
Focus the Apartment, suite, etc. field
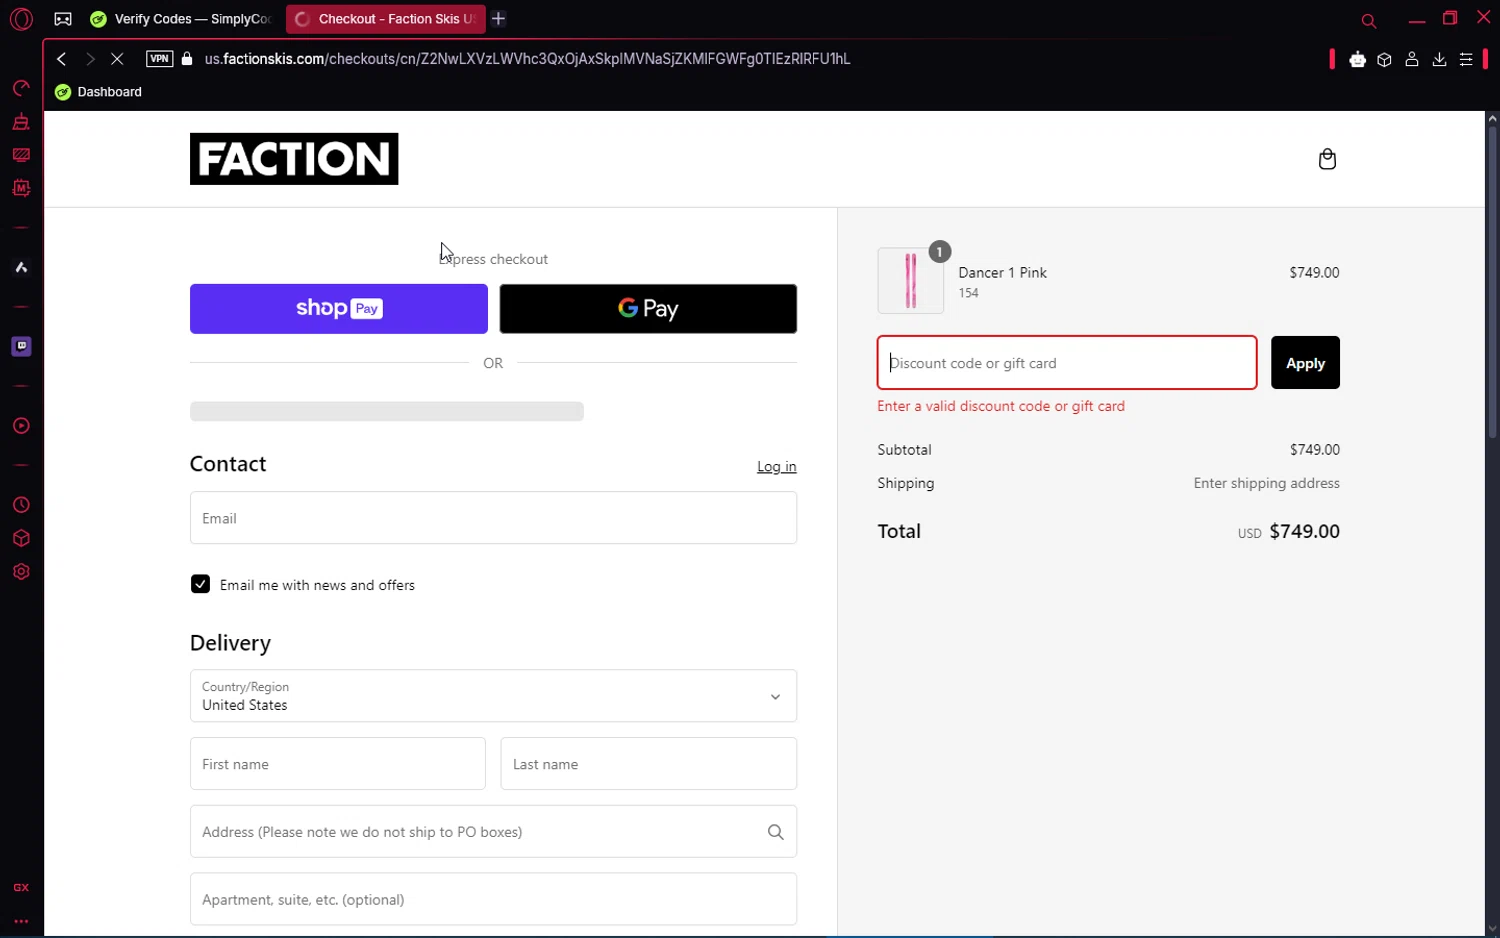pyautogui.click(x=493, y=899)
